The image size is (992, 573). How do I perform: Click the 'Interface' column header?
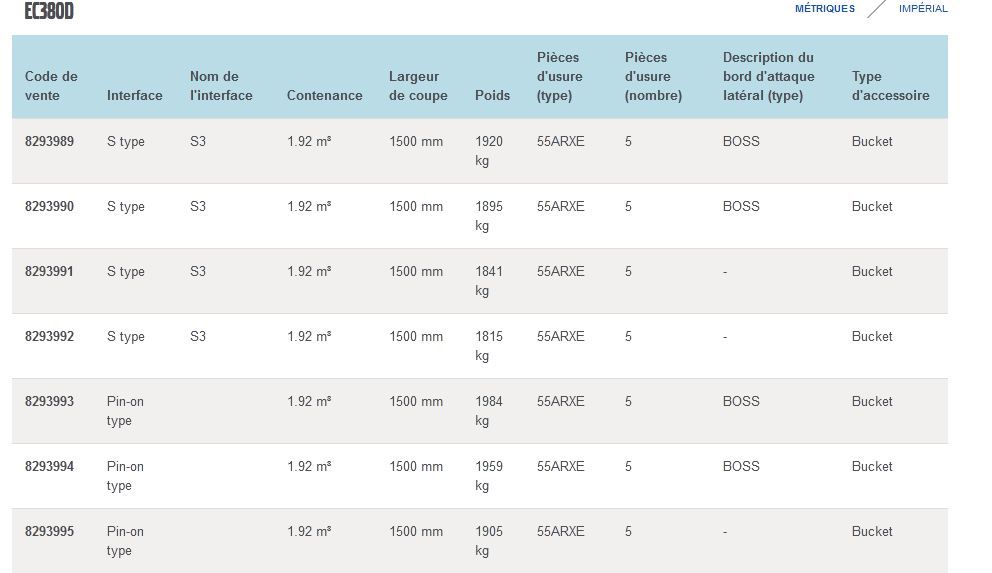pyautogui.click(x=134, y=96)
